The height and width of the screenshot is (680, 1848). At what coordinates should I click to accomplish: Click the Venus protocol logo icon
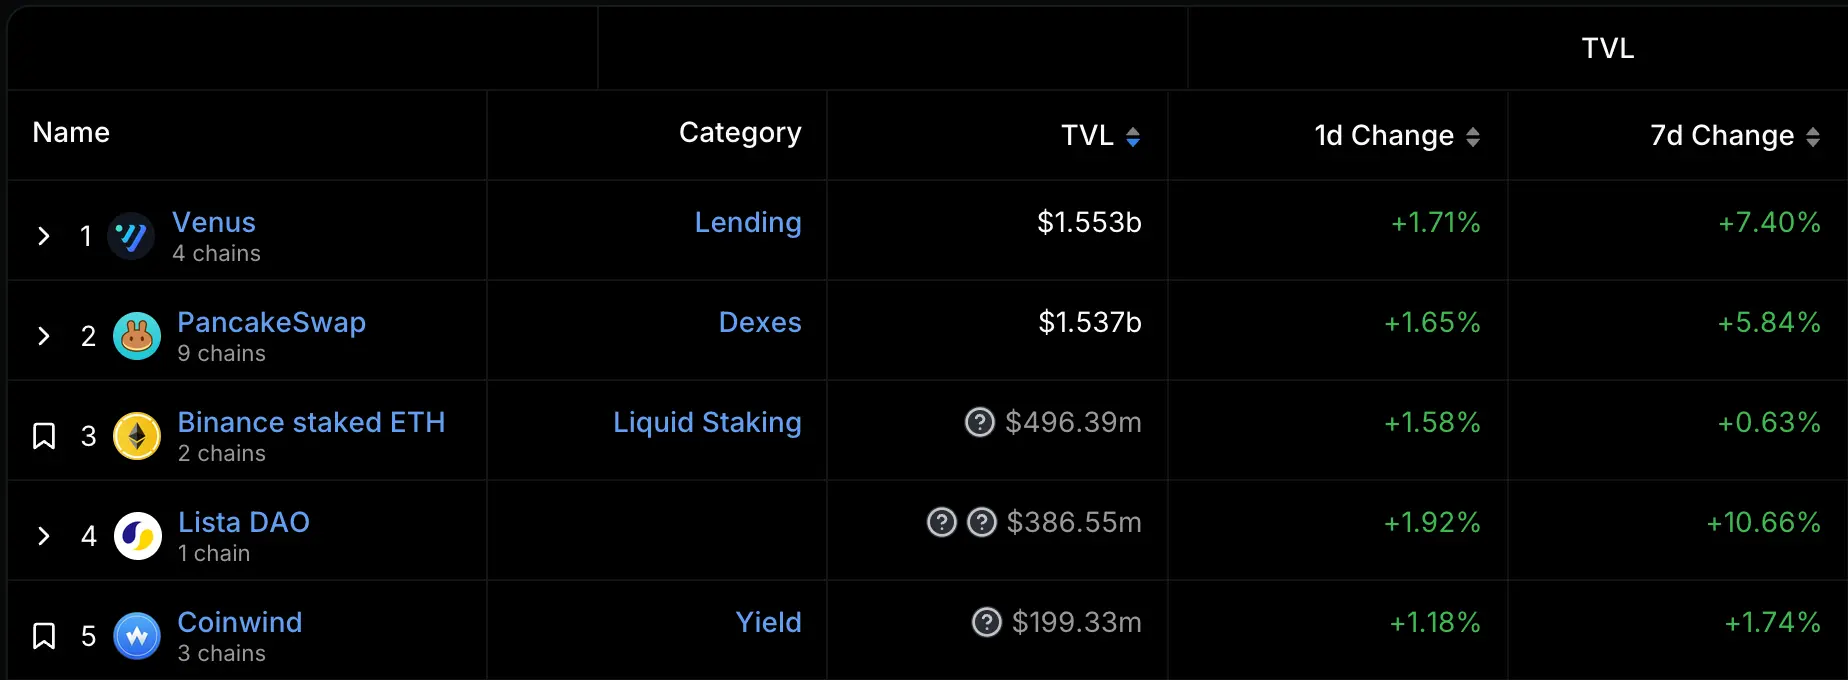(x=131, y=236)
